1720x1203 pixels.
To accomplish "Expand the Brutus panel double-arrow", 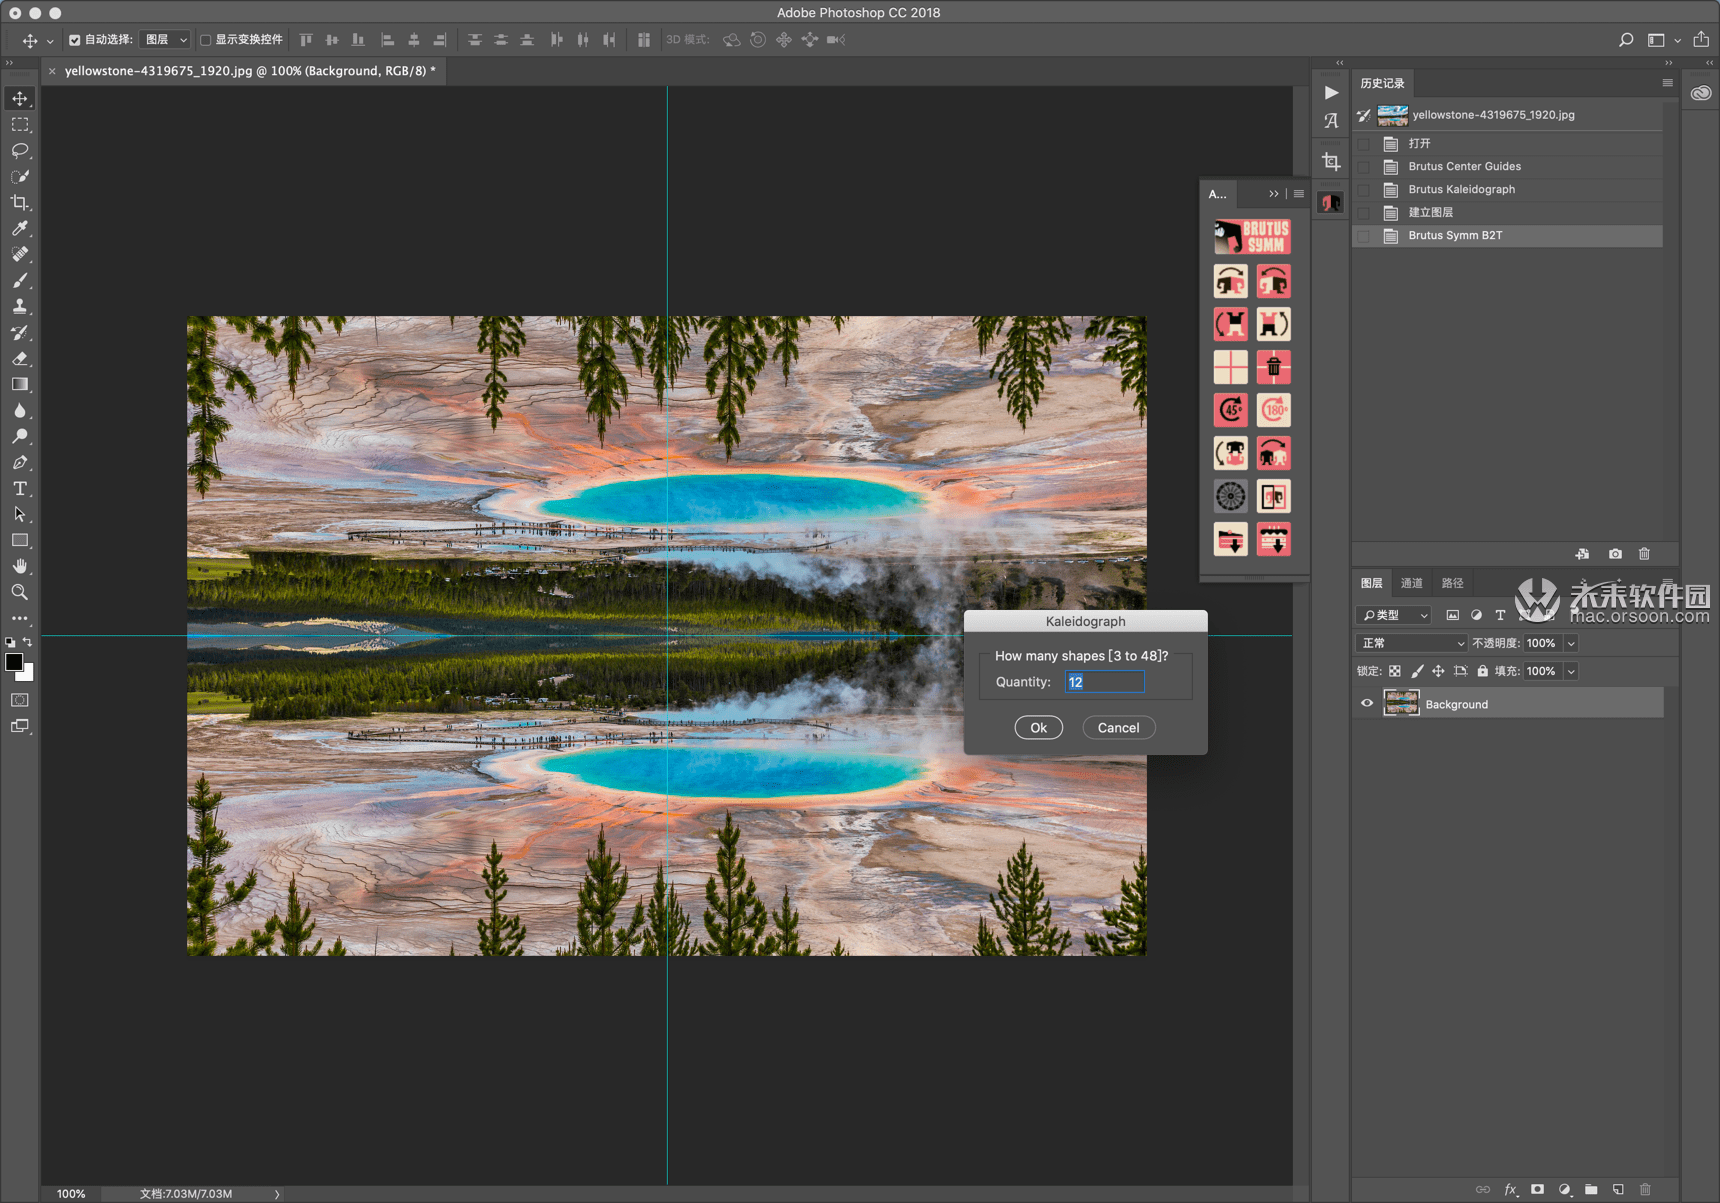I will [1273, 194].
